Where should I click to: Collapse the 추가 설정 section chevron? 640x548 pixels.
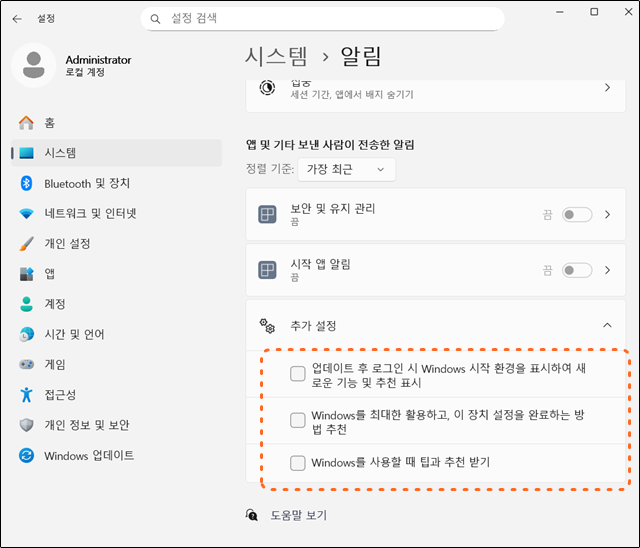607,325
